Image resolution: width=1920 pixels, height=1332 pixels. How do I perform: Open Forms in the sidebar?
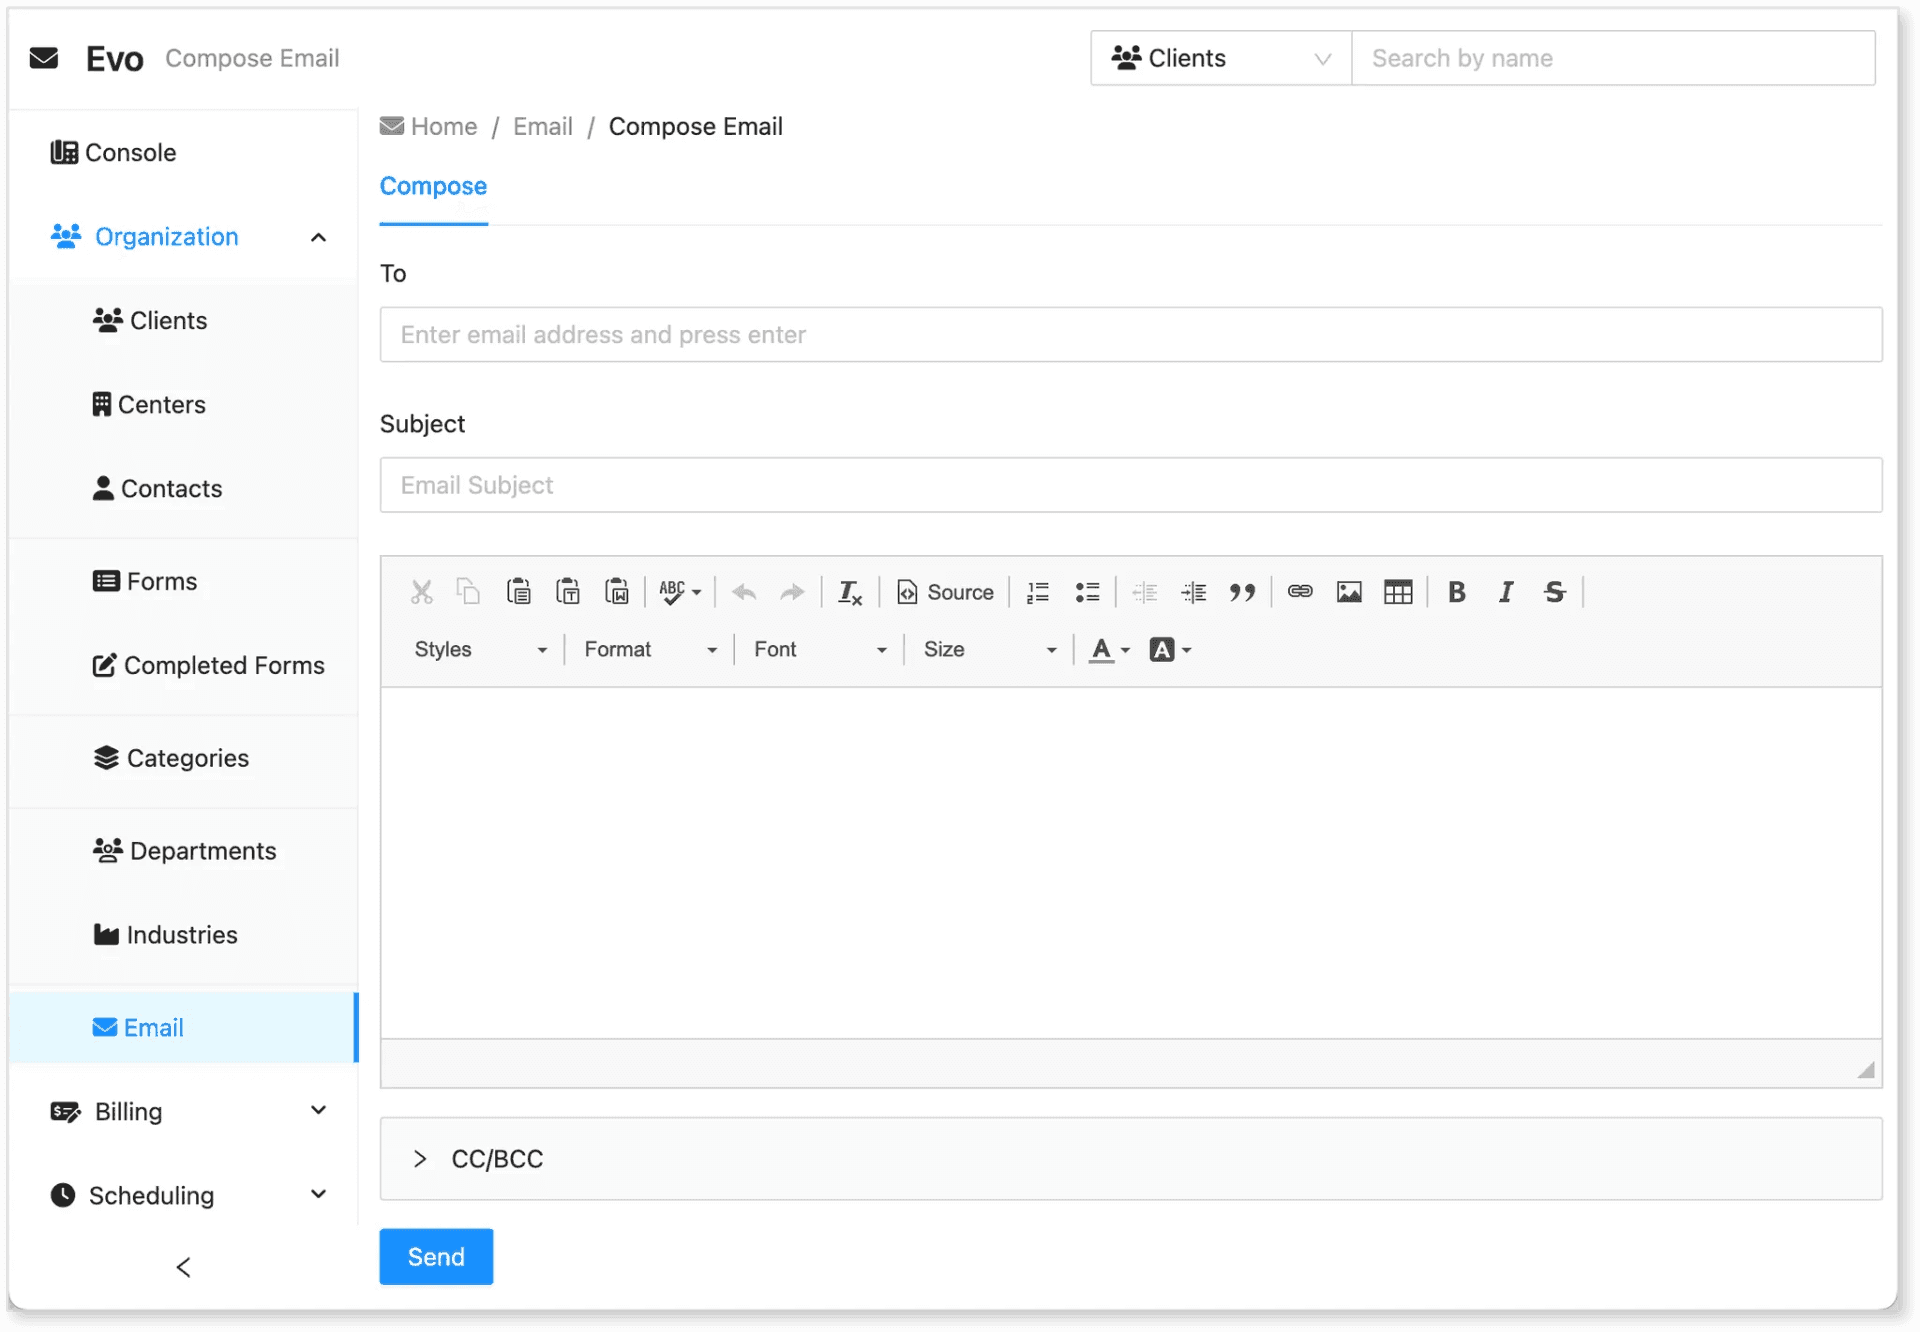click(145, 581)
